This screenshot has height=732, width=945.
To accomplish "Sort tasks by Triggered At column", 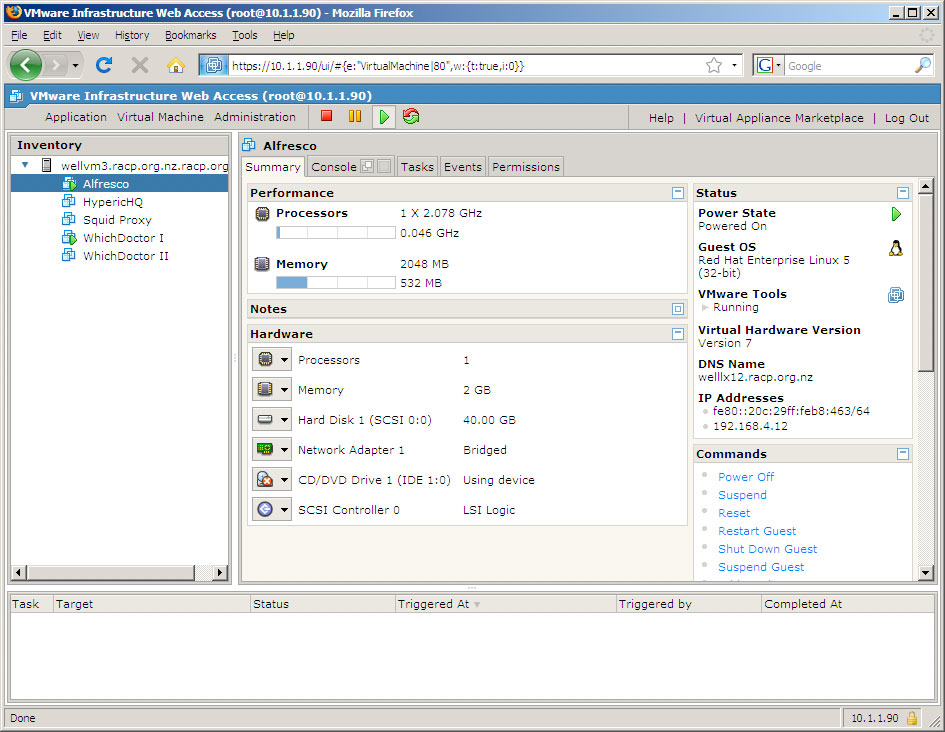I will coord(505,604).
